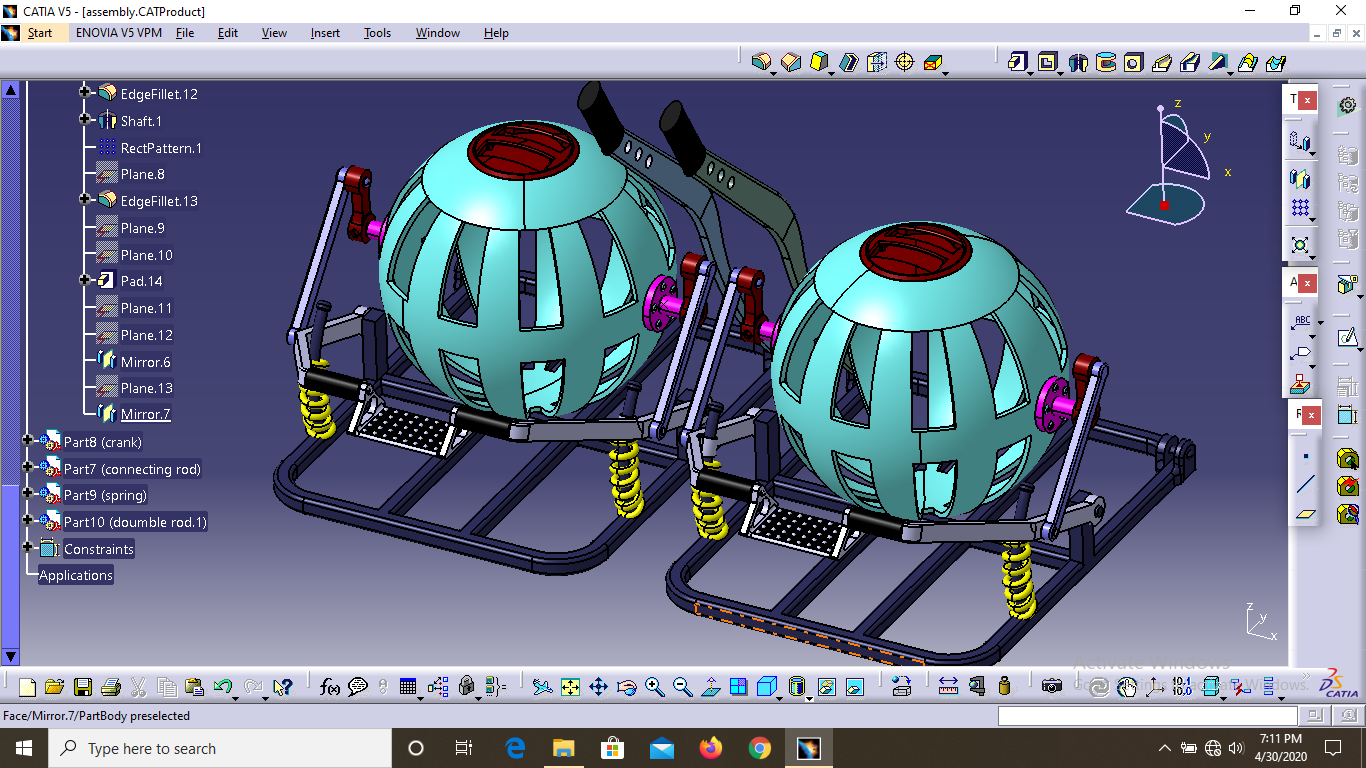This screenshot has height=768, width=1366.
Task: Click the What's This help cursor icon
Action: pyautogui.click(x=283, y=687)
